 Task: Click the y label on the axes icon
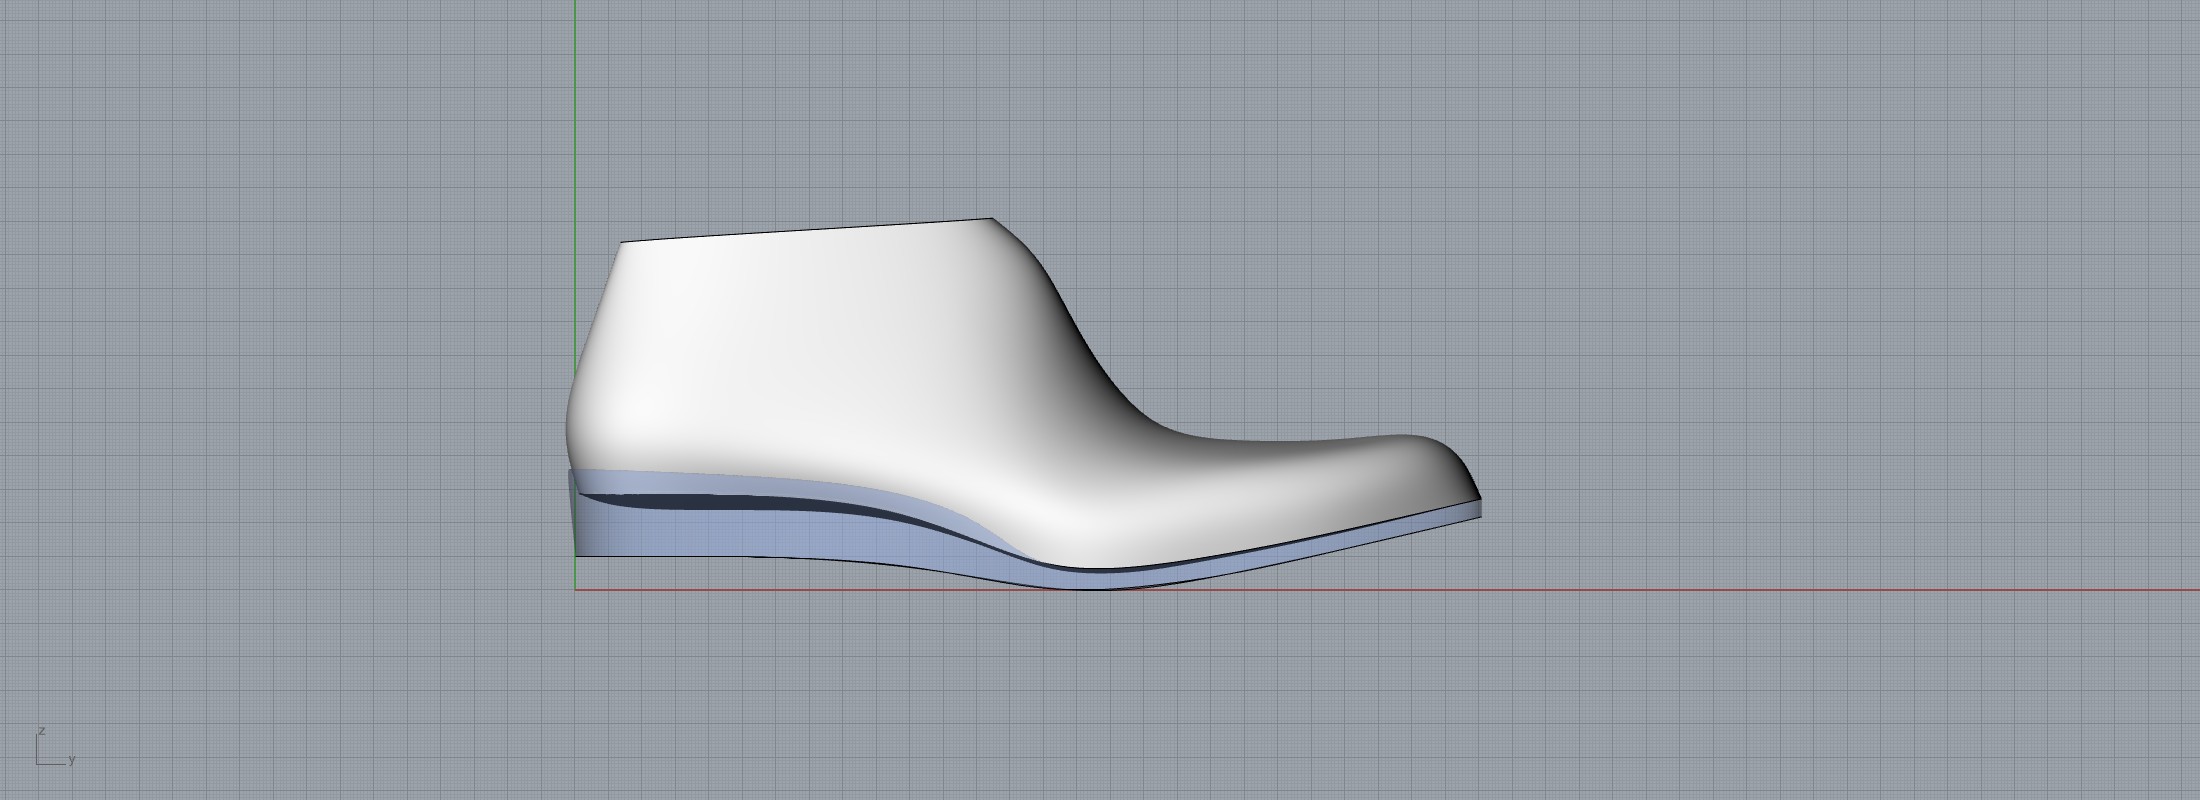tap(72, 761)
